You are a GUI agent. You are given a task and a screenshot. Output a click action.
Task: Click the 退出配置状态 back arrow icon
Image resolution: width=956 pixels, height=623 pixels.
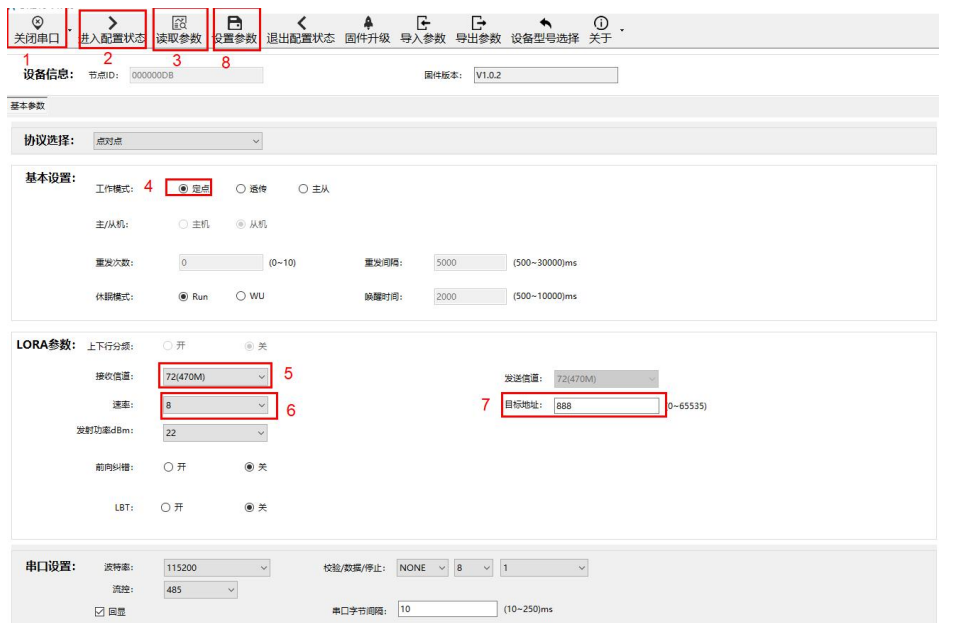(301, 22)
